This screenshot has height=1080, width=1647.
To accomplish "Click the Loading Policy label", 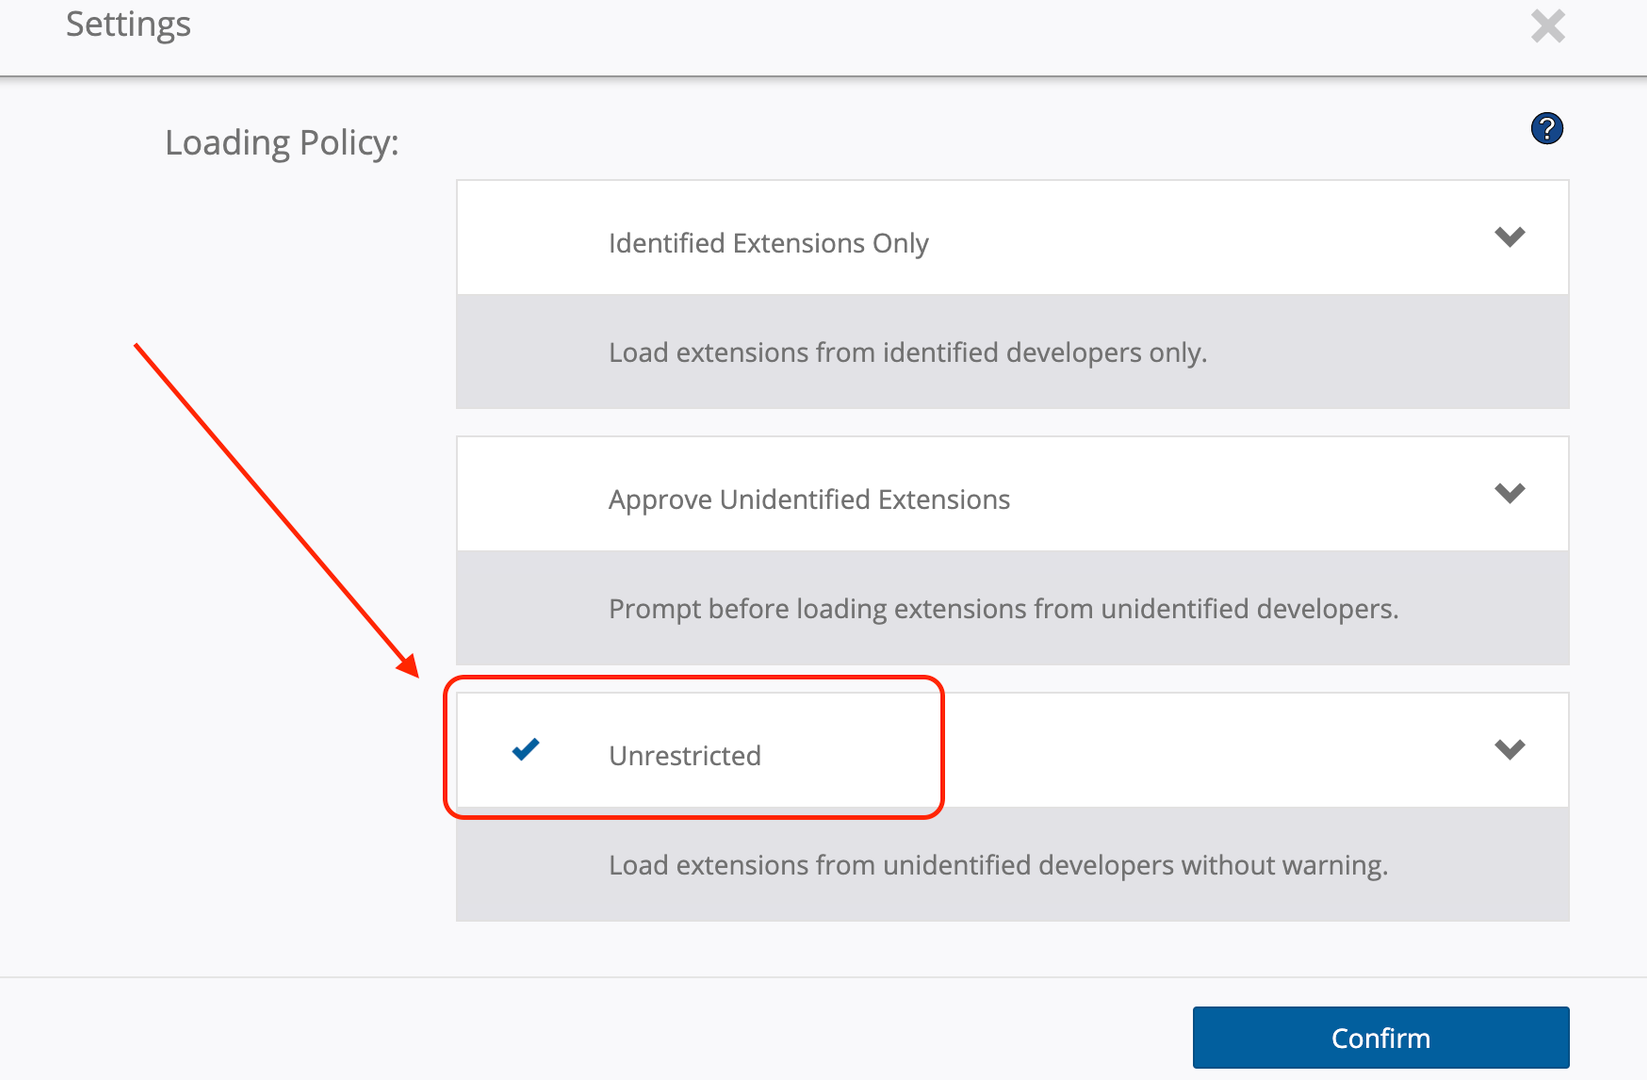I will pyautogui.click(x=281, y=143).
